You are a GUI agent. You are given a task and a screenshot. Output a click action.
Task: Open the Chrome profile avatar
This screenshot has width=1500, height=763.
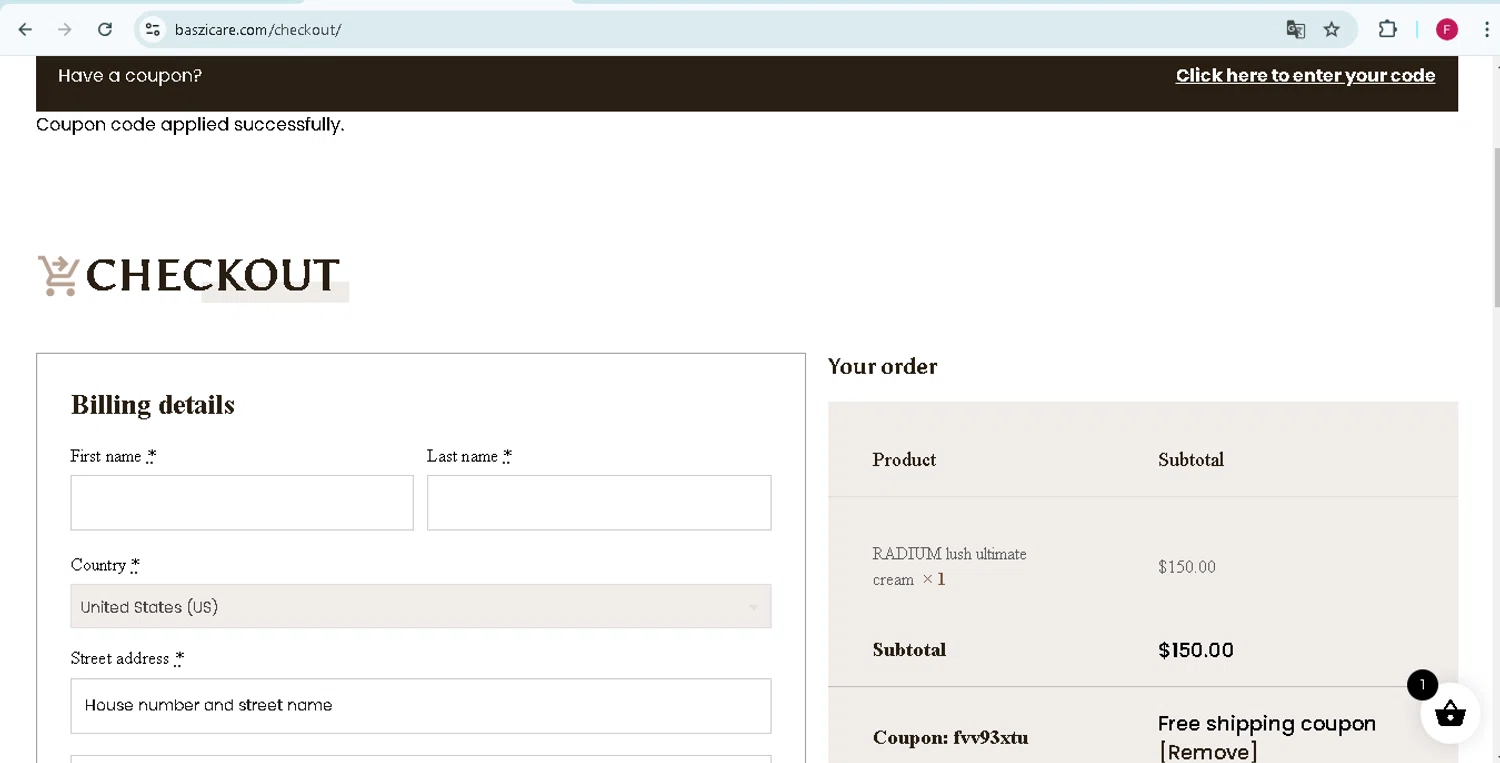point(1447,30)
